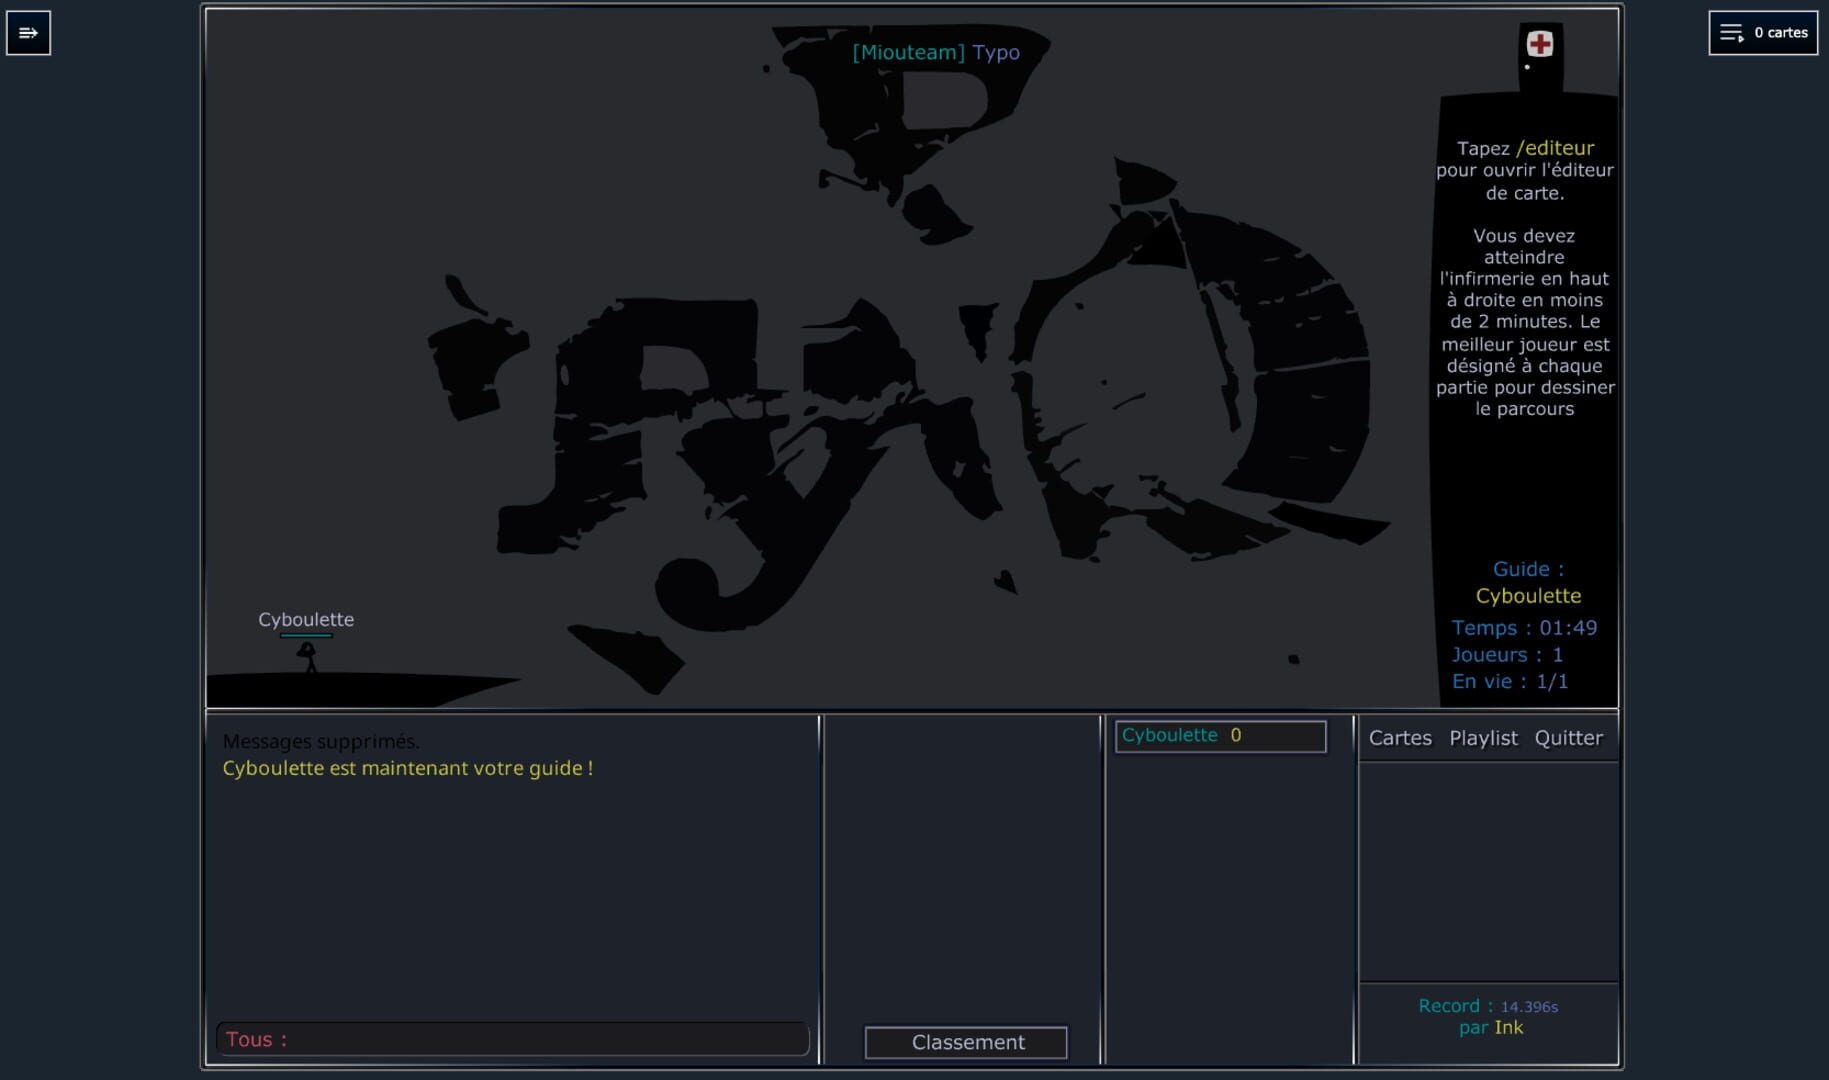The width and height of the screenshot is (1829, 1080).
Task: Click the yellow Cyboulette name under Guide
Action: 1528,596
